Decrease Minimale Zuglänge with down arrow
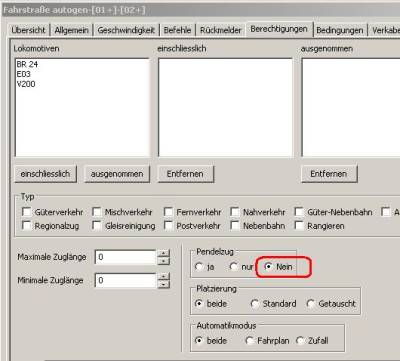400x361 pixels. [163, 284]
